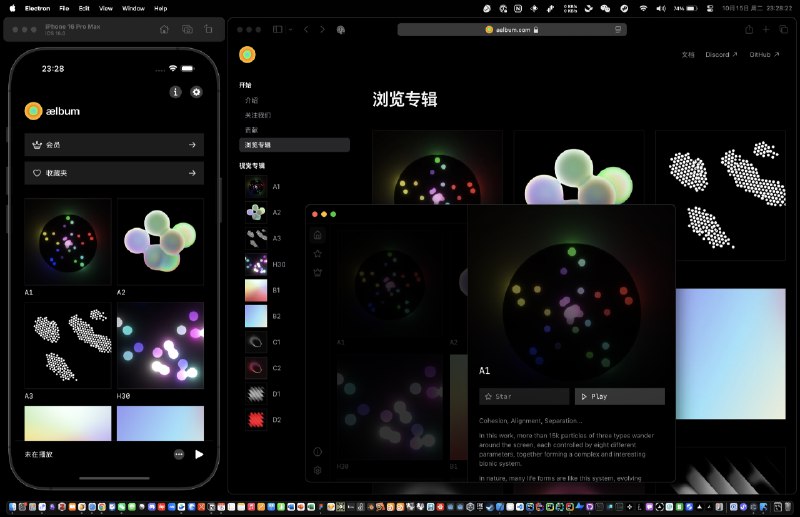This screenshot has height=517, width=800.
Task: Click the Star button in the A1 detail panel
Action: pos(524,397)
